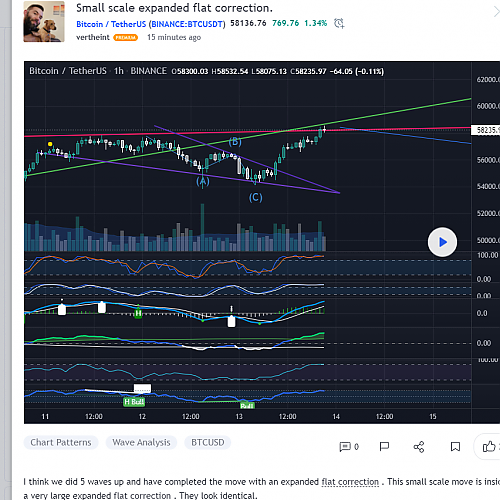Image resolution: width=500 pixels, height=500 pixels.
Task: Click the PREMIUM badge next to vertheint
Action: 126,38
